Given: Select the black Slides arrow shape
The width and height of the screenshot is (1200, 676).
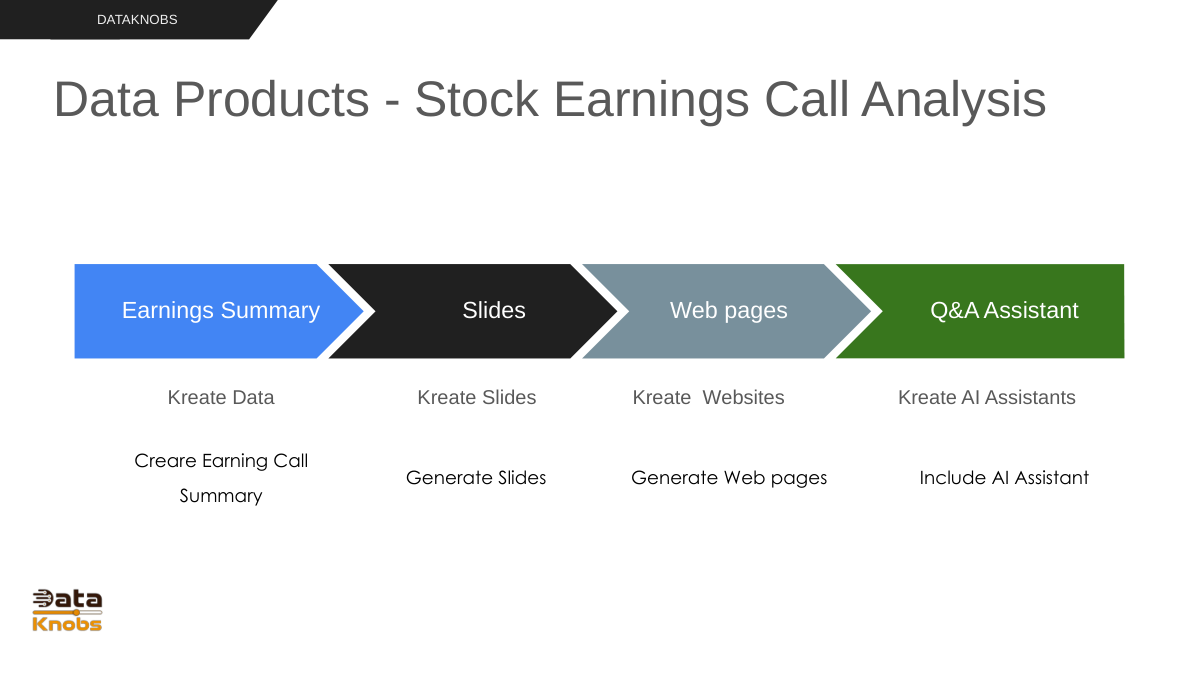Looking at the screenshot, I should point(472,311).
